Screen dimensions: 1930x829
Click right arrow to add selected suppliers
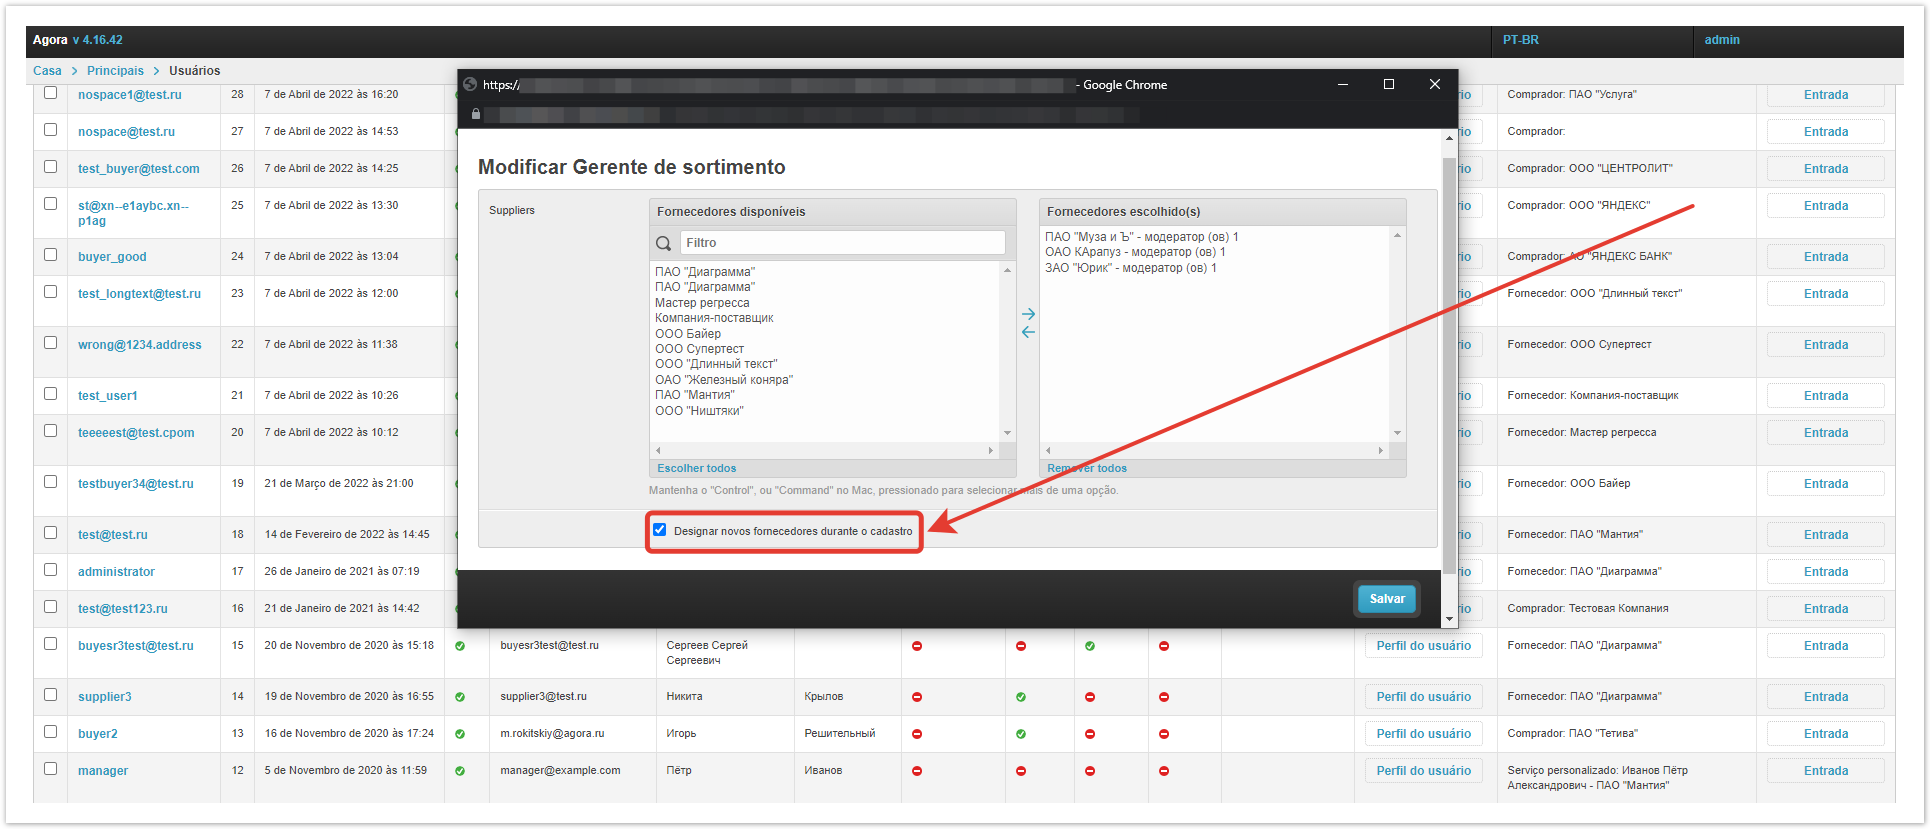1028,314
